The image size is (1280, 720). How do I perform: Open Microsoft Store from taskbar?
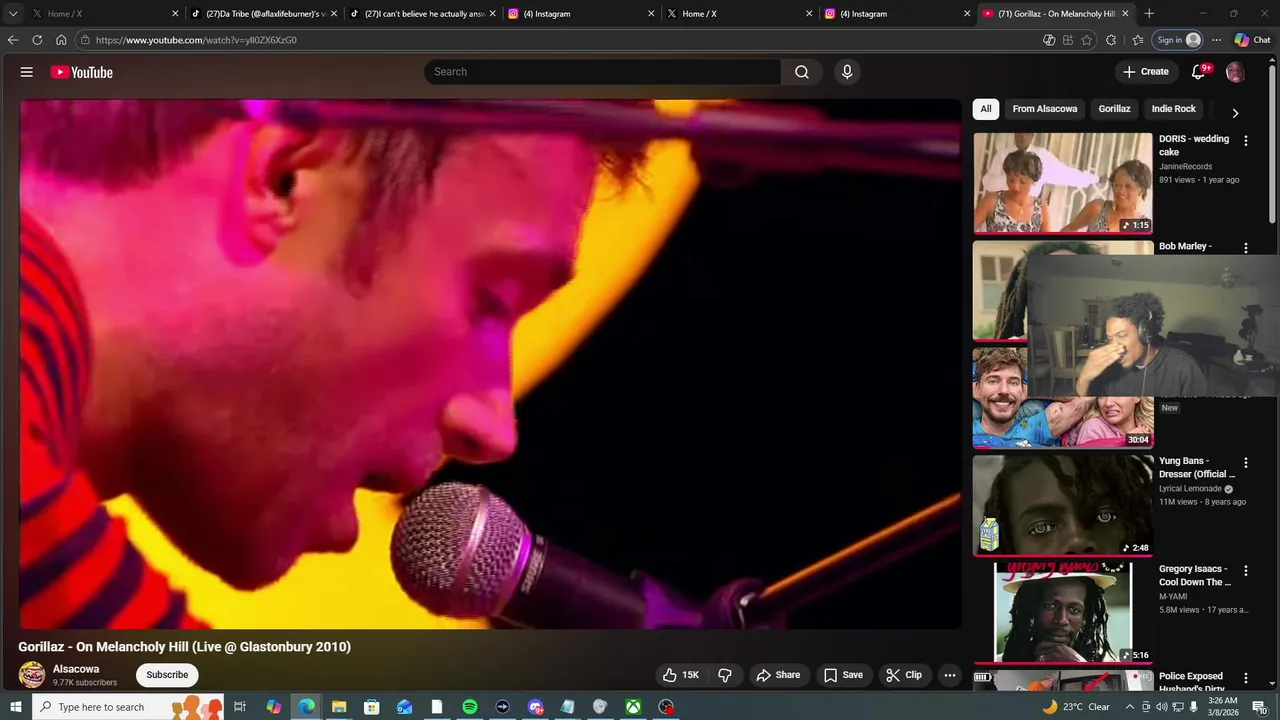click(x=372, y=707)
